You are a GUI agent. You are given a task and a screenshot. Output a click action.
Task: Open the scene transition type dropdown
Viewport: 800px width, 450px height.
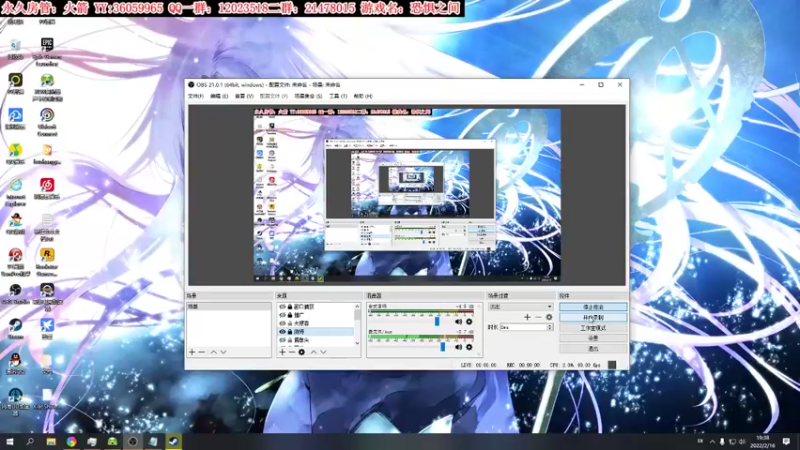click(x=520, y=307)
